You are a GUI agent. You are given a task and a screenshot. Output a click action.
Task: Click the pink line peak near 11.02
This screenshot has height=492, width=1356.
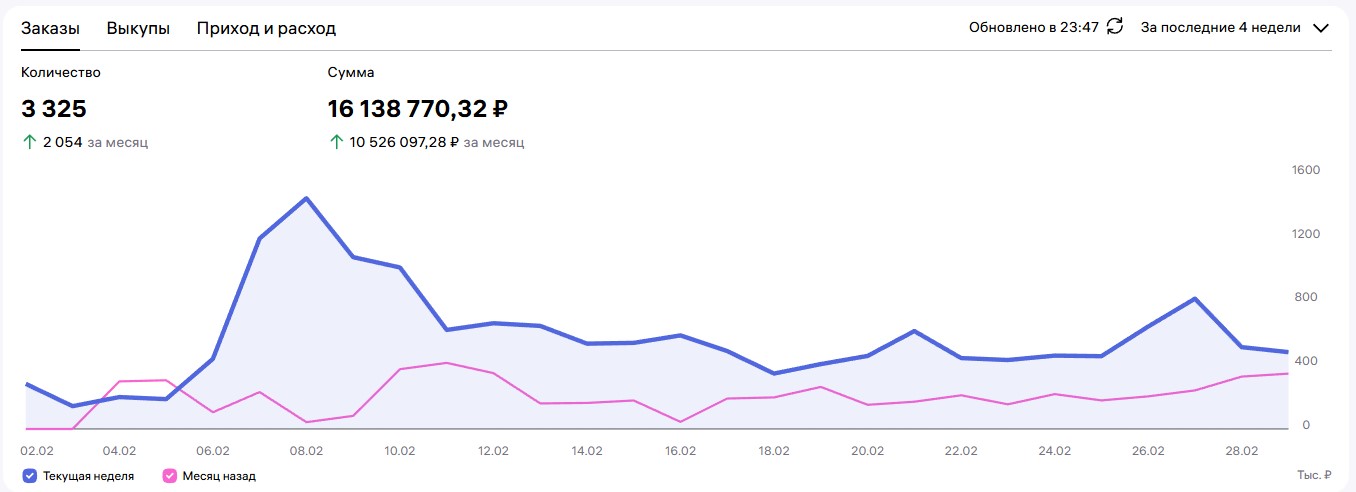click(x=446, y=363)
